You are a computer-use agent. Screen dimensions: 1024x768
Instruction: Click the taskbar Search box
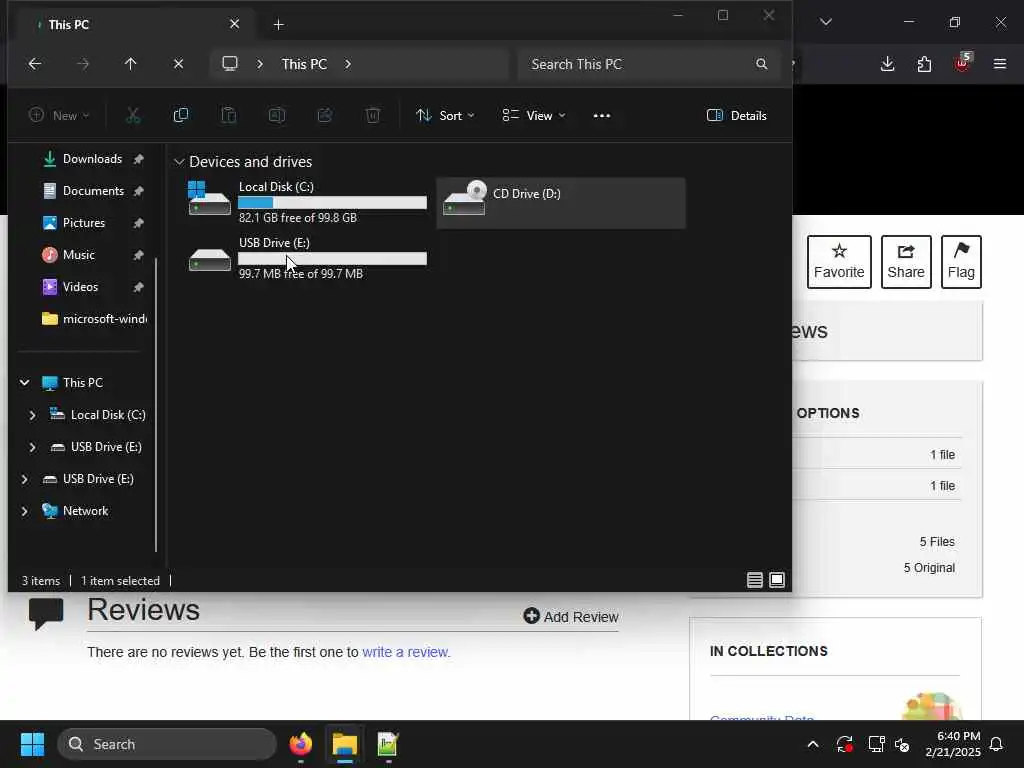click(x=167, y=744)
